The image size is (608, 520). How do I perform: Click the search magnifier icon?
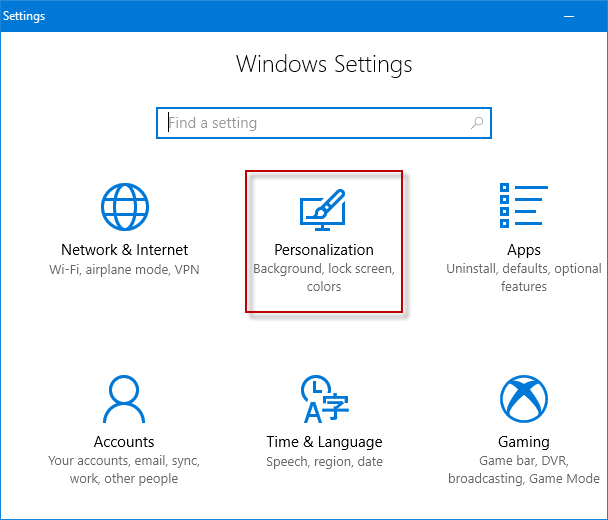[477, 123]
